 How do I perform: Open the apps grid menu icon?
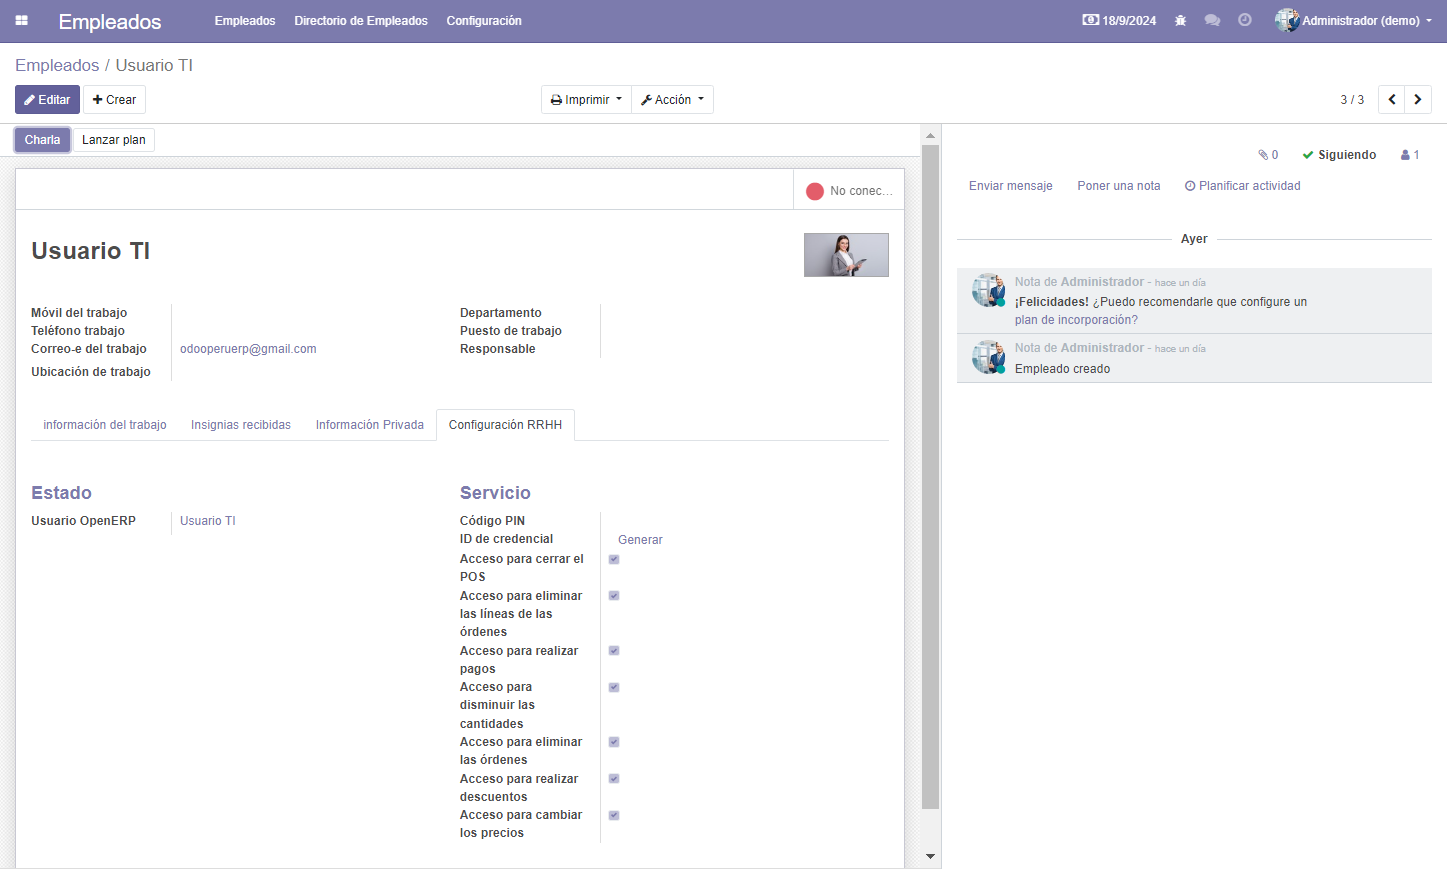click(21, 21)
